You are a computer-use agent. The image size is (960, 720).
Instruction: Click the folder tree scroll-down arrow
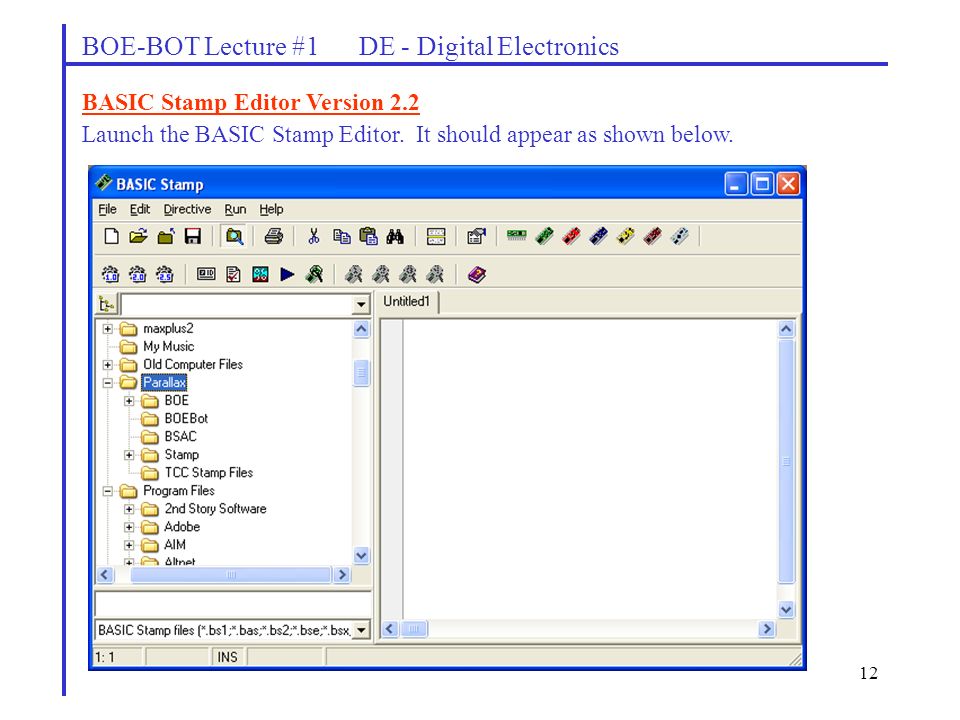tap(361, 555)
